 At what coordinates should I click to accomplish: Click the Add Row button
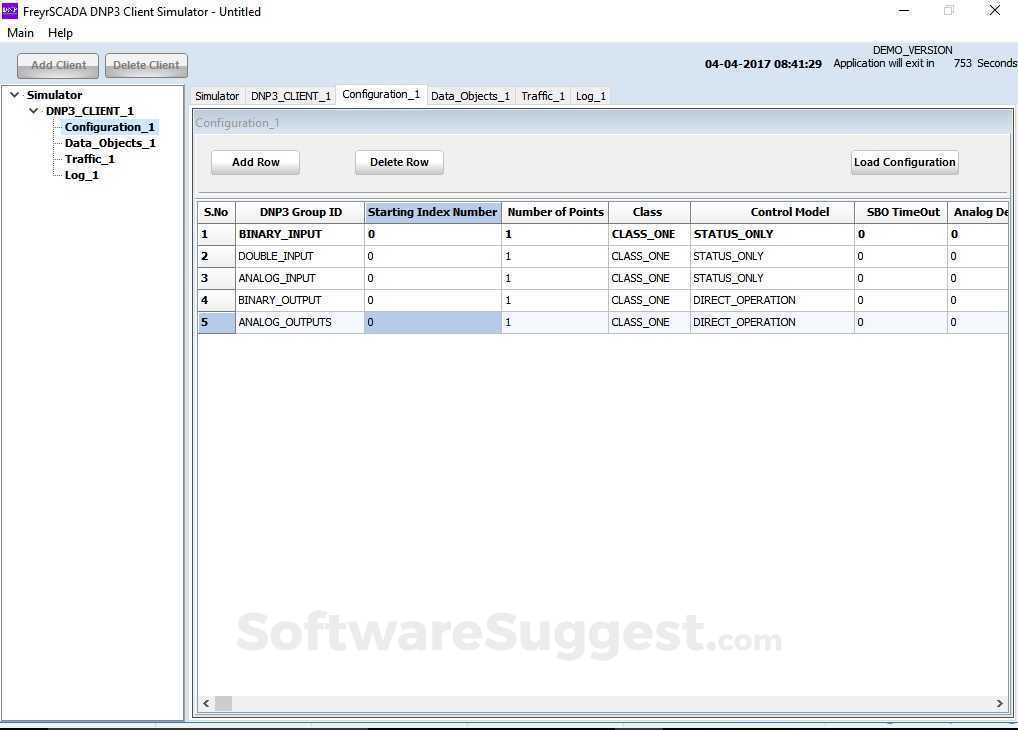click(255, 161)
